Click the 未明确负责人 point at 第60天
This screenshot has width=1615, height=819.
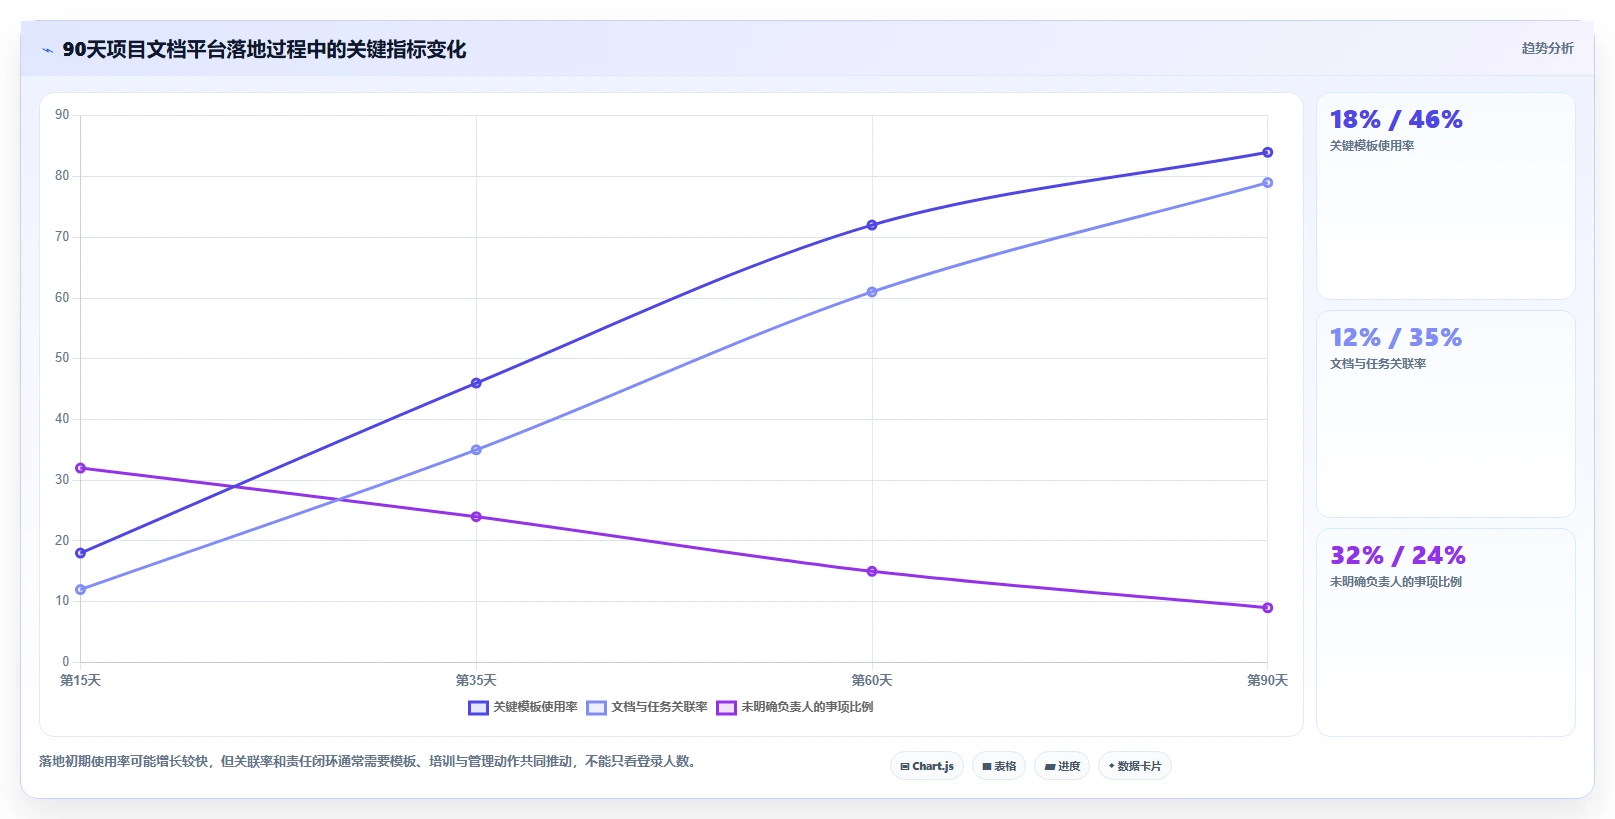pyautogui.click(x=872, y=571)
